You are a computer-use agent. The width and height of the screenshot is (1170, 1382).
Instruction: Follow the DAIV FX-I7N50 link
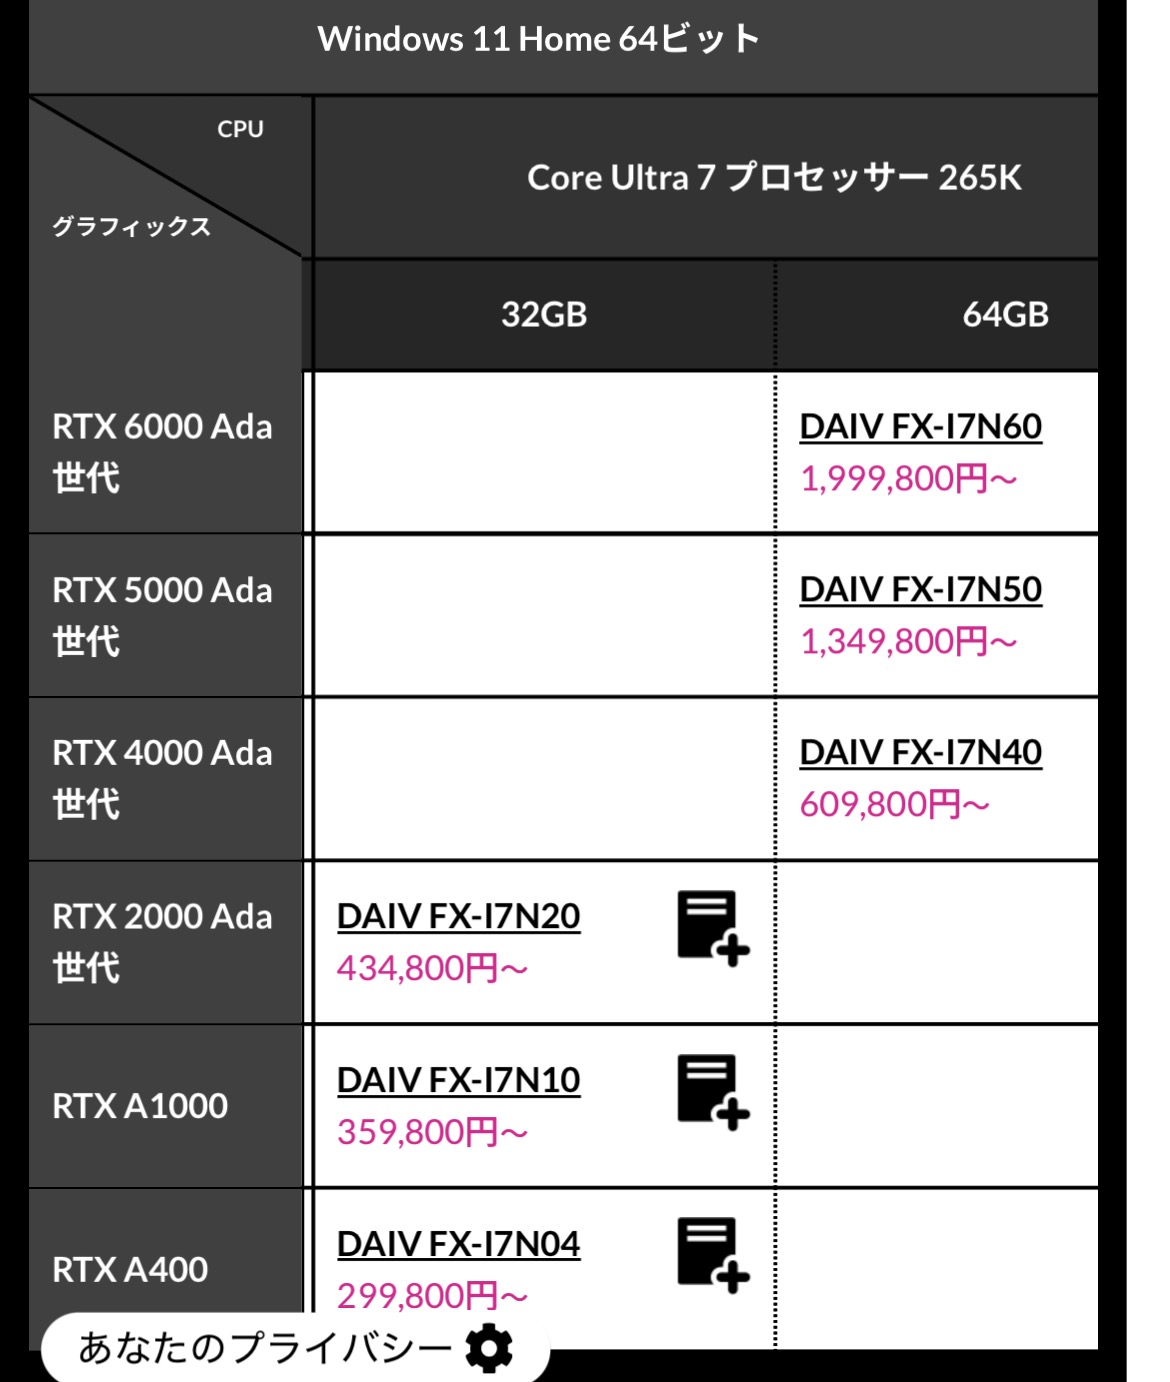(x=920, y=590)
